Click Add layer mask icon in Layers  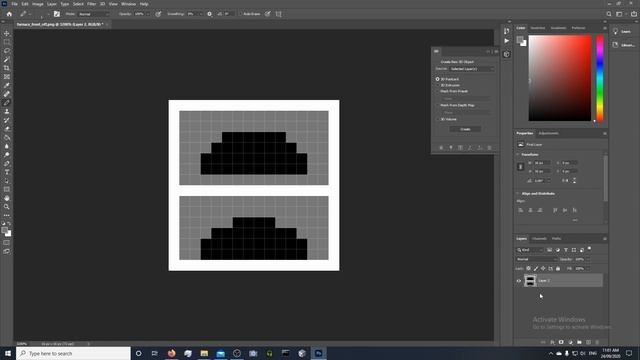tap(561, 342)
